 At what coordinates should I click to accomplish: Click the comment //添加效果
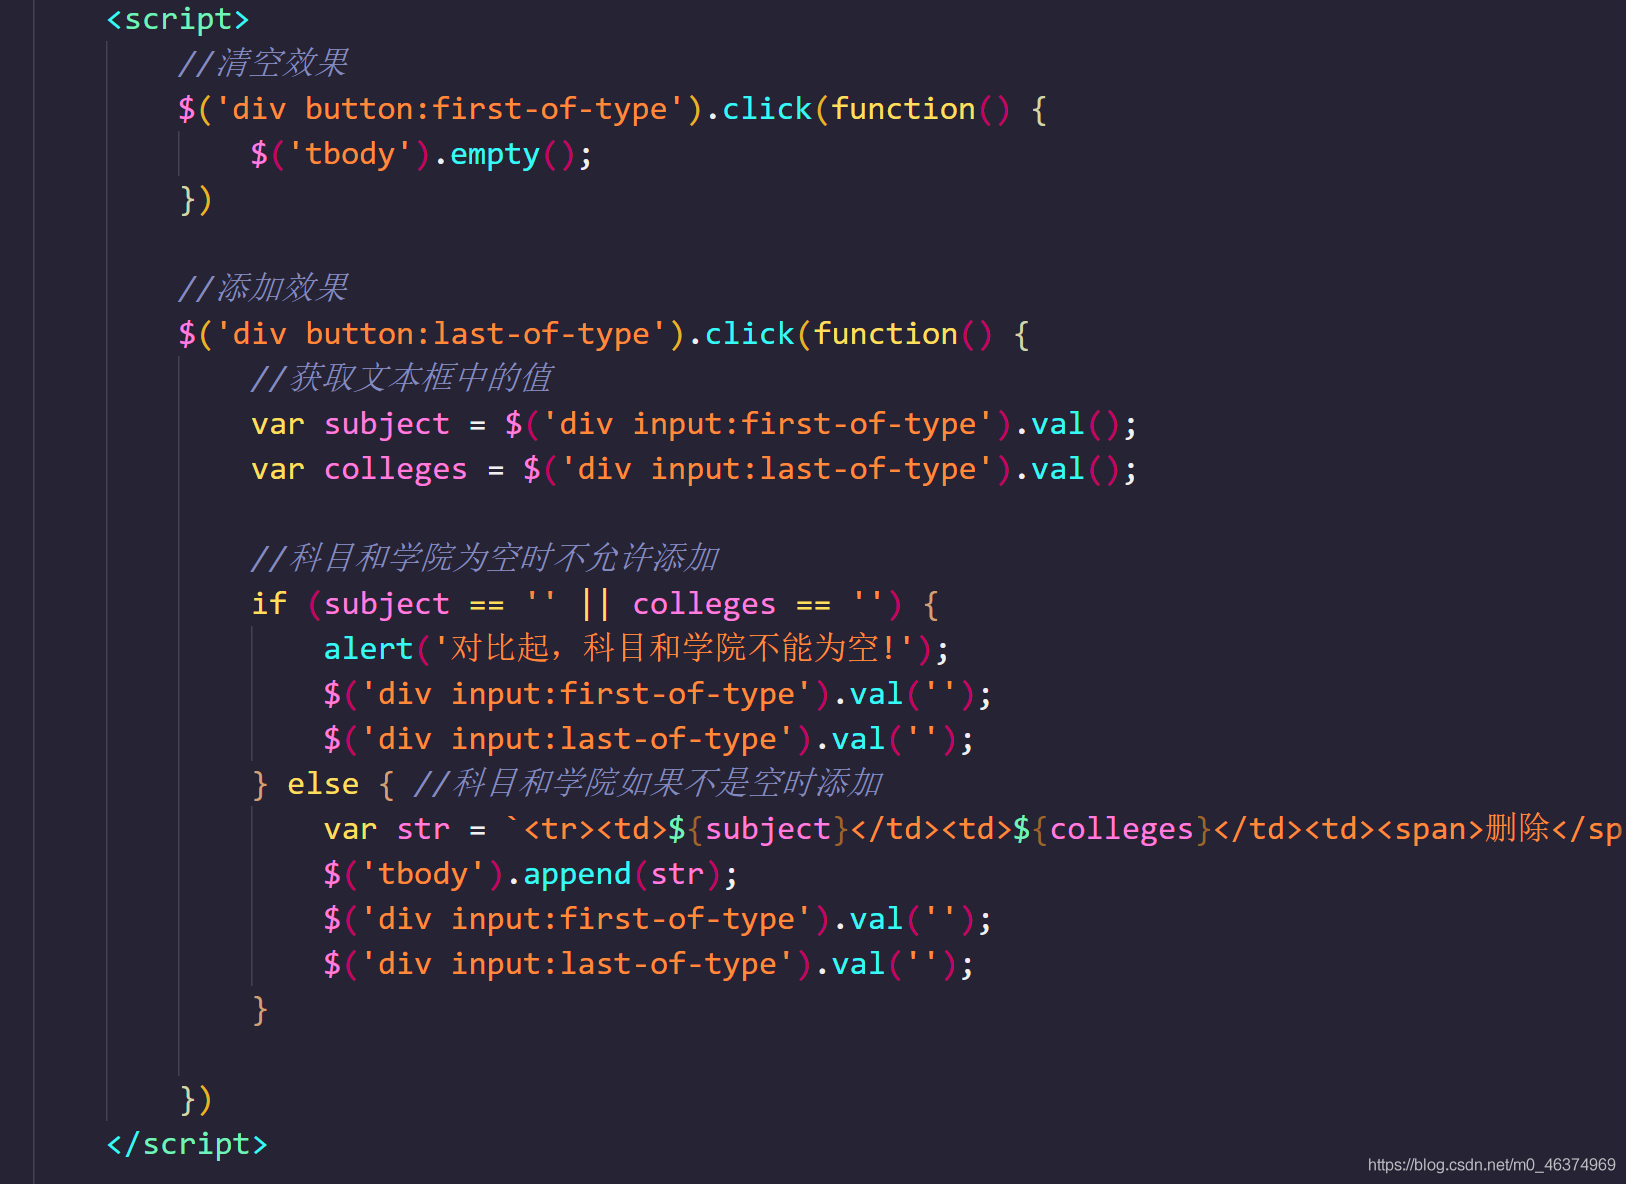coord(263,288)
